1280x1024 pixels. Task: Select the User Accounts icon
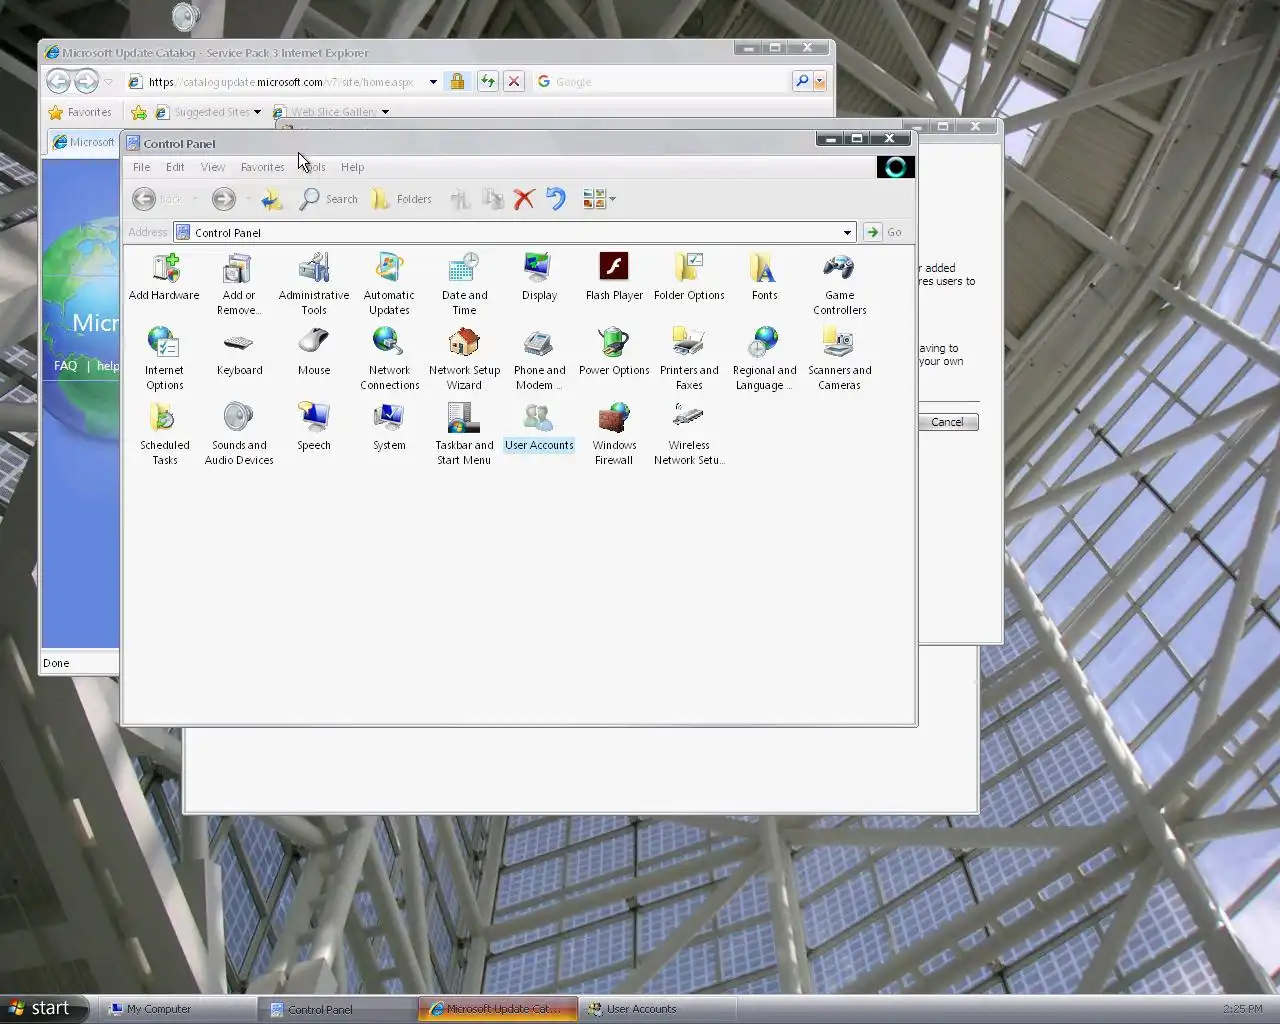(x=539, y=427)
